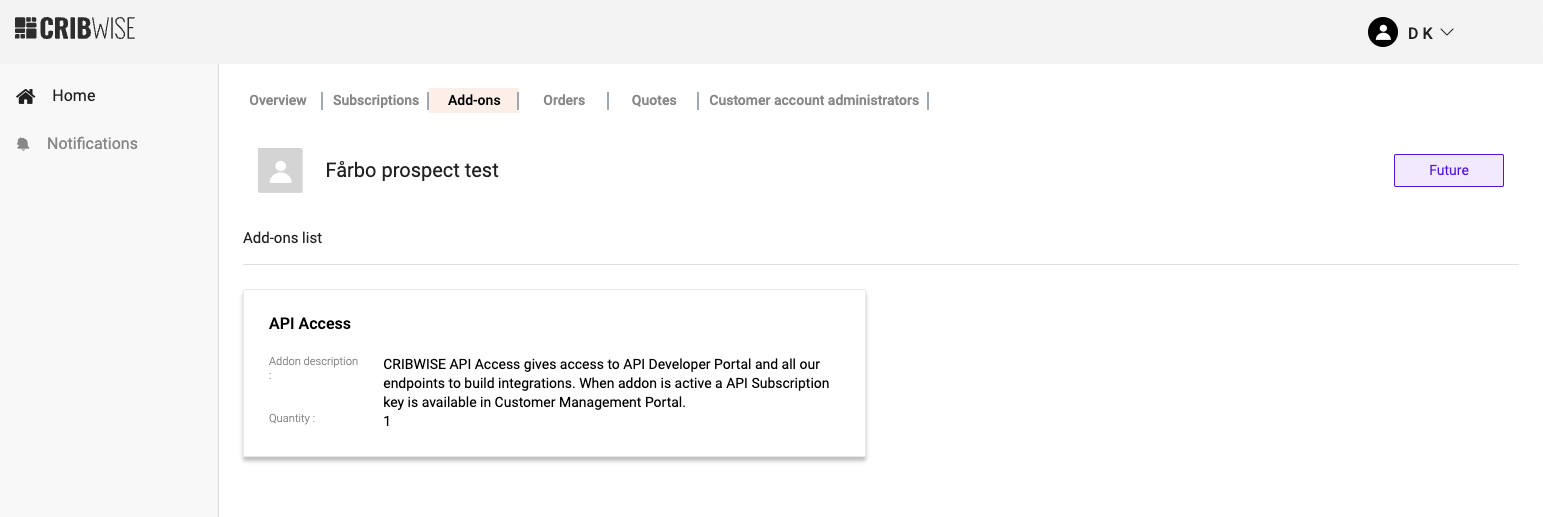Click the API Access addon description text
Image resolution: width=1543 pixels, height=517 pixels.
606,383
